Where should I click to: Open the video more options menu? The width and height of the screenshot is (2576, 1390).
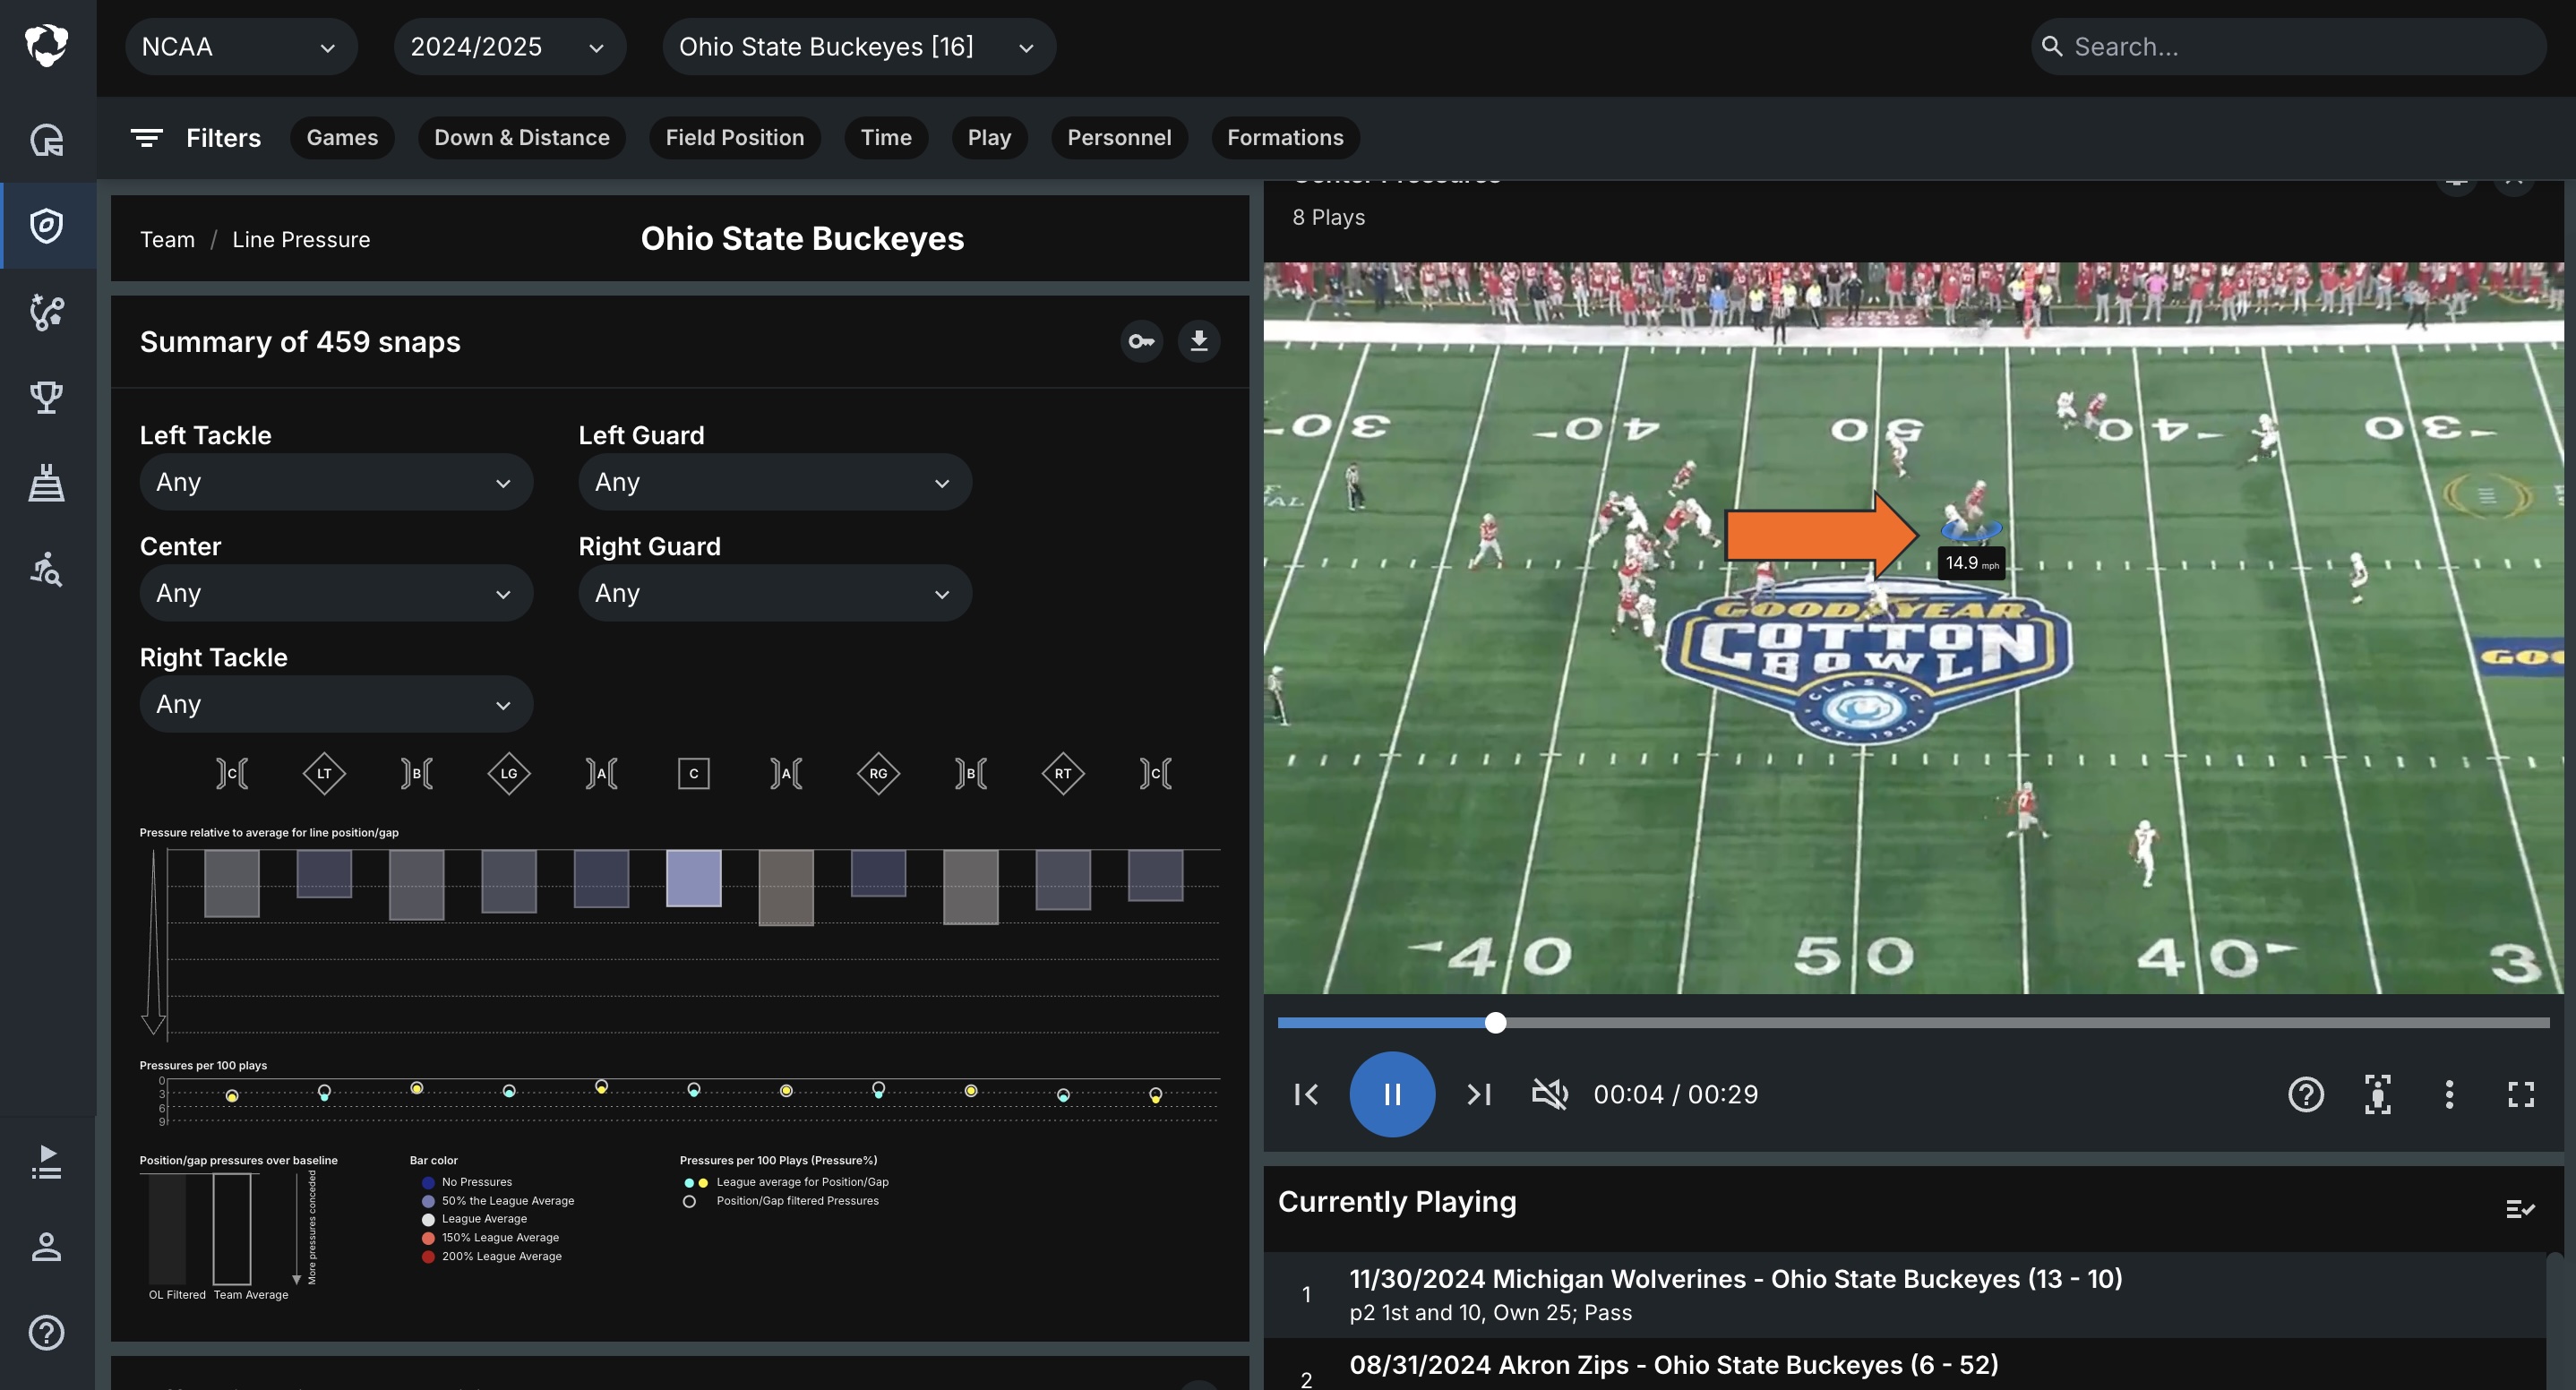coord(2449,1095)
